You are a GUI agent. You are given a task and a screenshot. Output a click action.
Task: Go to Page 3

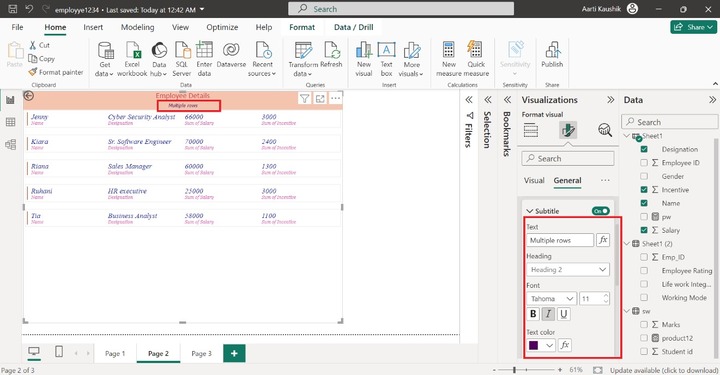pyautogui.click(x=201, y=353)
